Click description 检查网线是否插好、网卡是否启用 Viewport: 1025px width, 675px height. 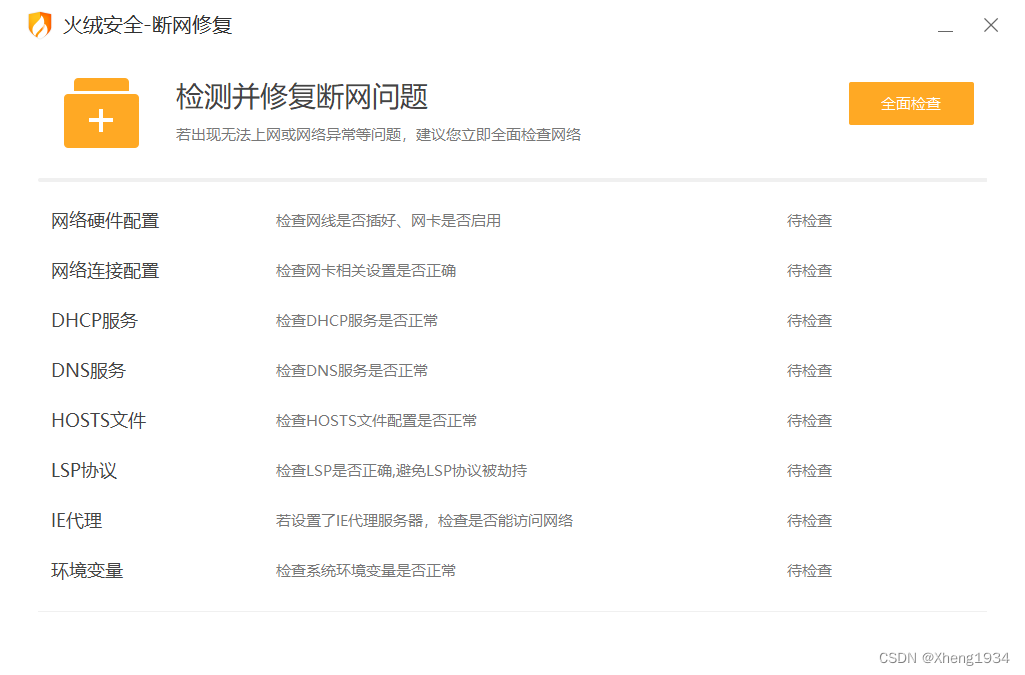click(388, 221)
